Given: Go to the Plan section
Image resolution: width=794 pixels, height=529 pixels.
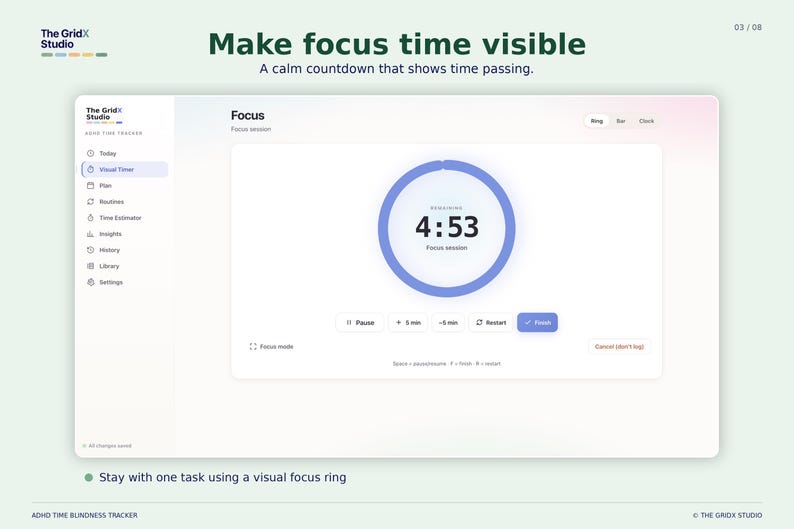Looking at the screenshot, I should [x=125, y=185].
